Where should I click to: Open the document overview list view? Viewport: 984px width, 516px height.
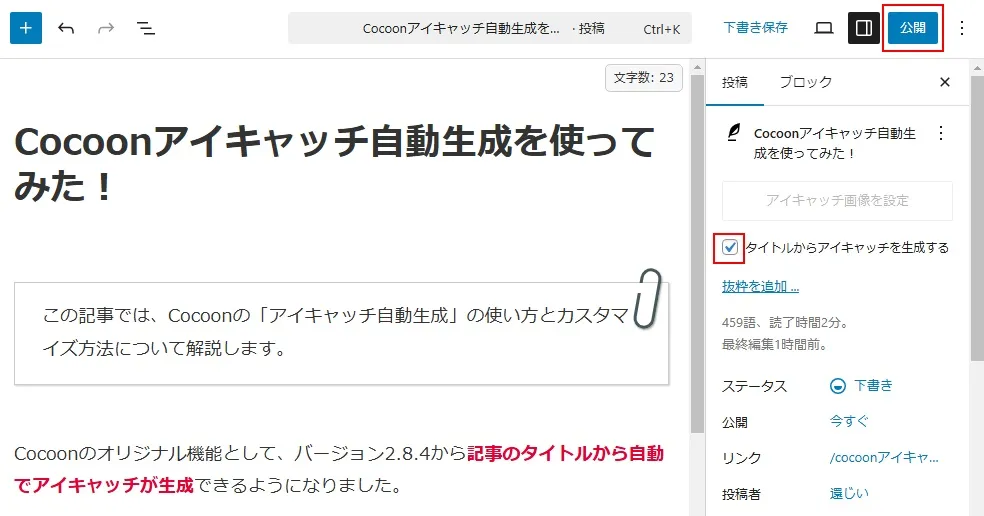[146, 28]
